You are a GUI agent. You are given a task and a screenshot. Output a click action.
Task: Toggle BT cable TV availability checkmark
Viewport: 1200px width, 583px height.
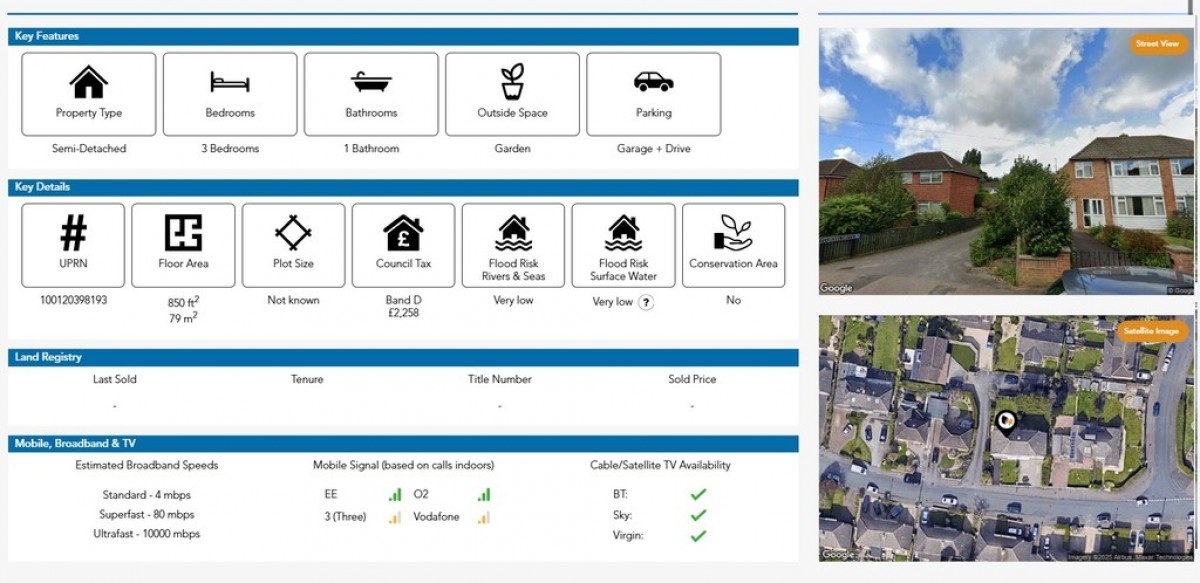(x=698, y=493)
